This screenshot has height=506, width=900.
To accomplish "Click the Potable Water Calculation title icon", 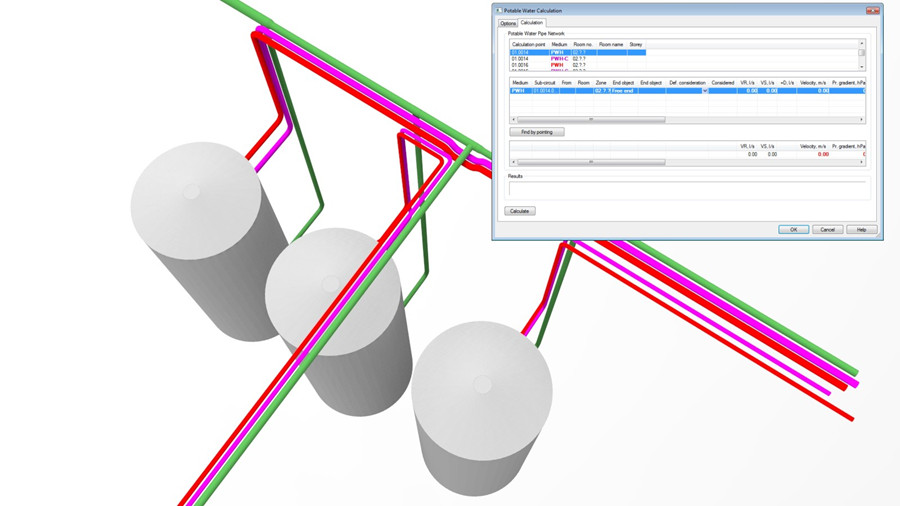I will pyautogui.click(x=499, y=10).
